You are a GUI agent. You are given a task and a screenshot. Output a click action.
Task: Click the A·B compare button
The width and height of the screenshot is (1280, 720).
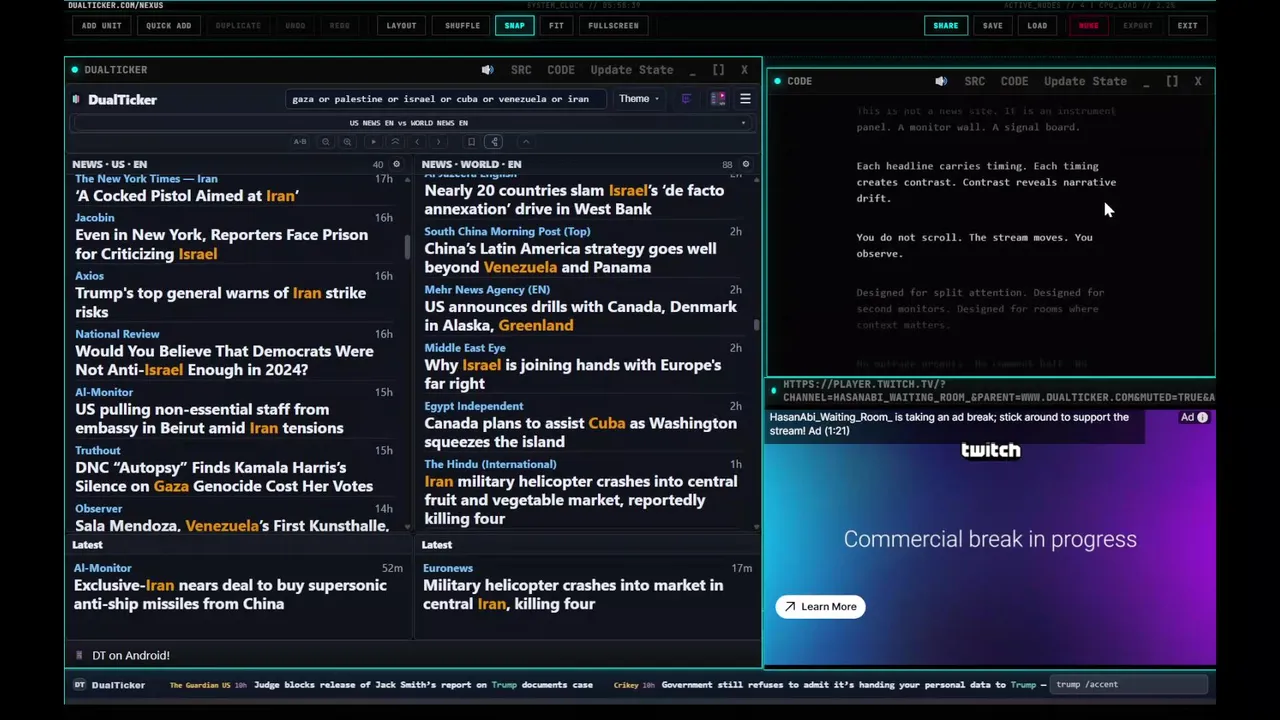[x=300, y=142]
